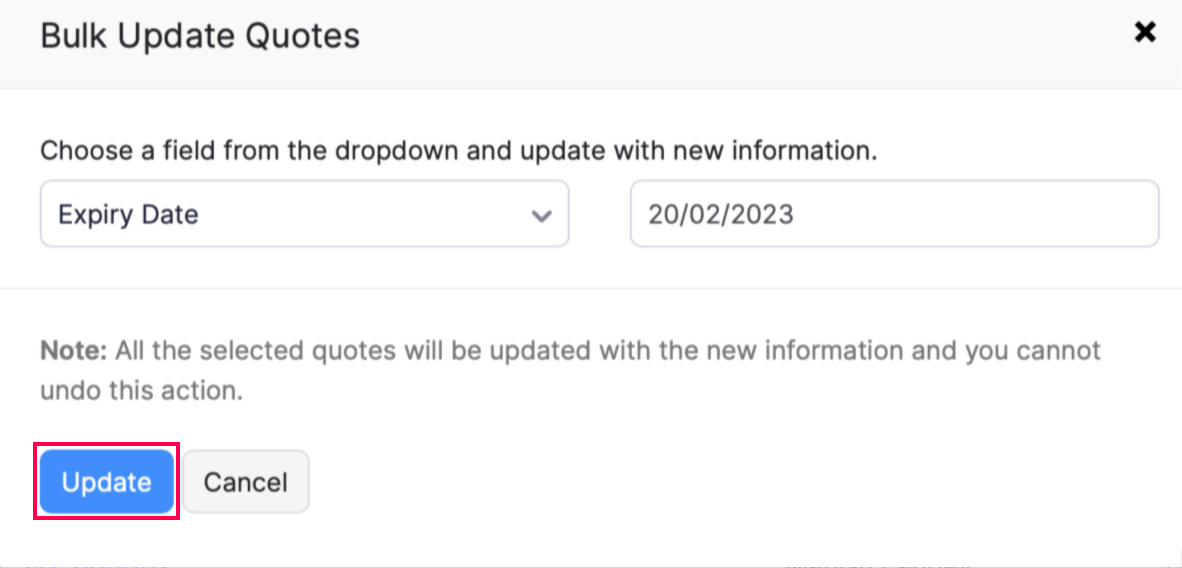
Task: Dismiss the dialog using Cancel
Action: [x=245, y=482]
